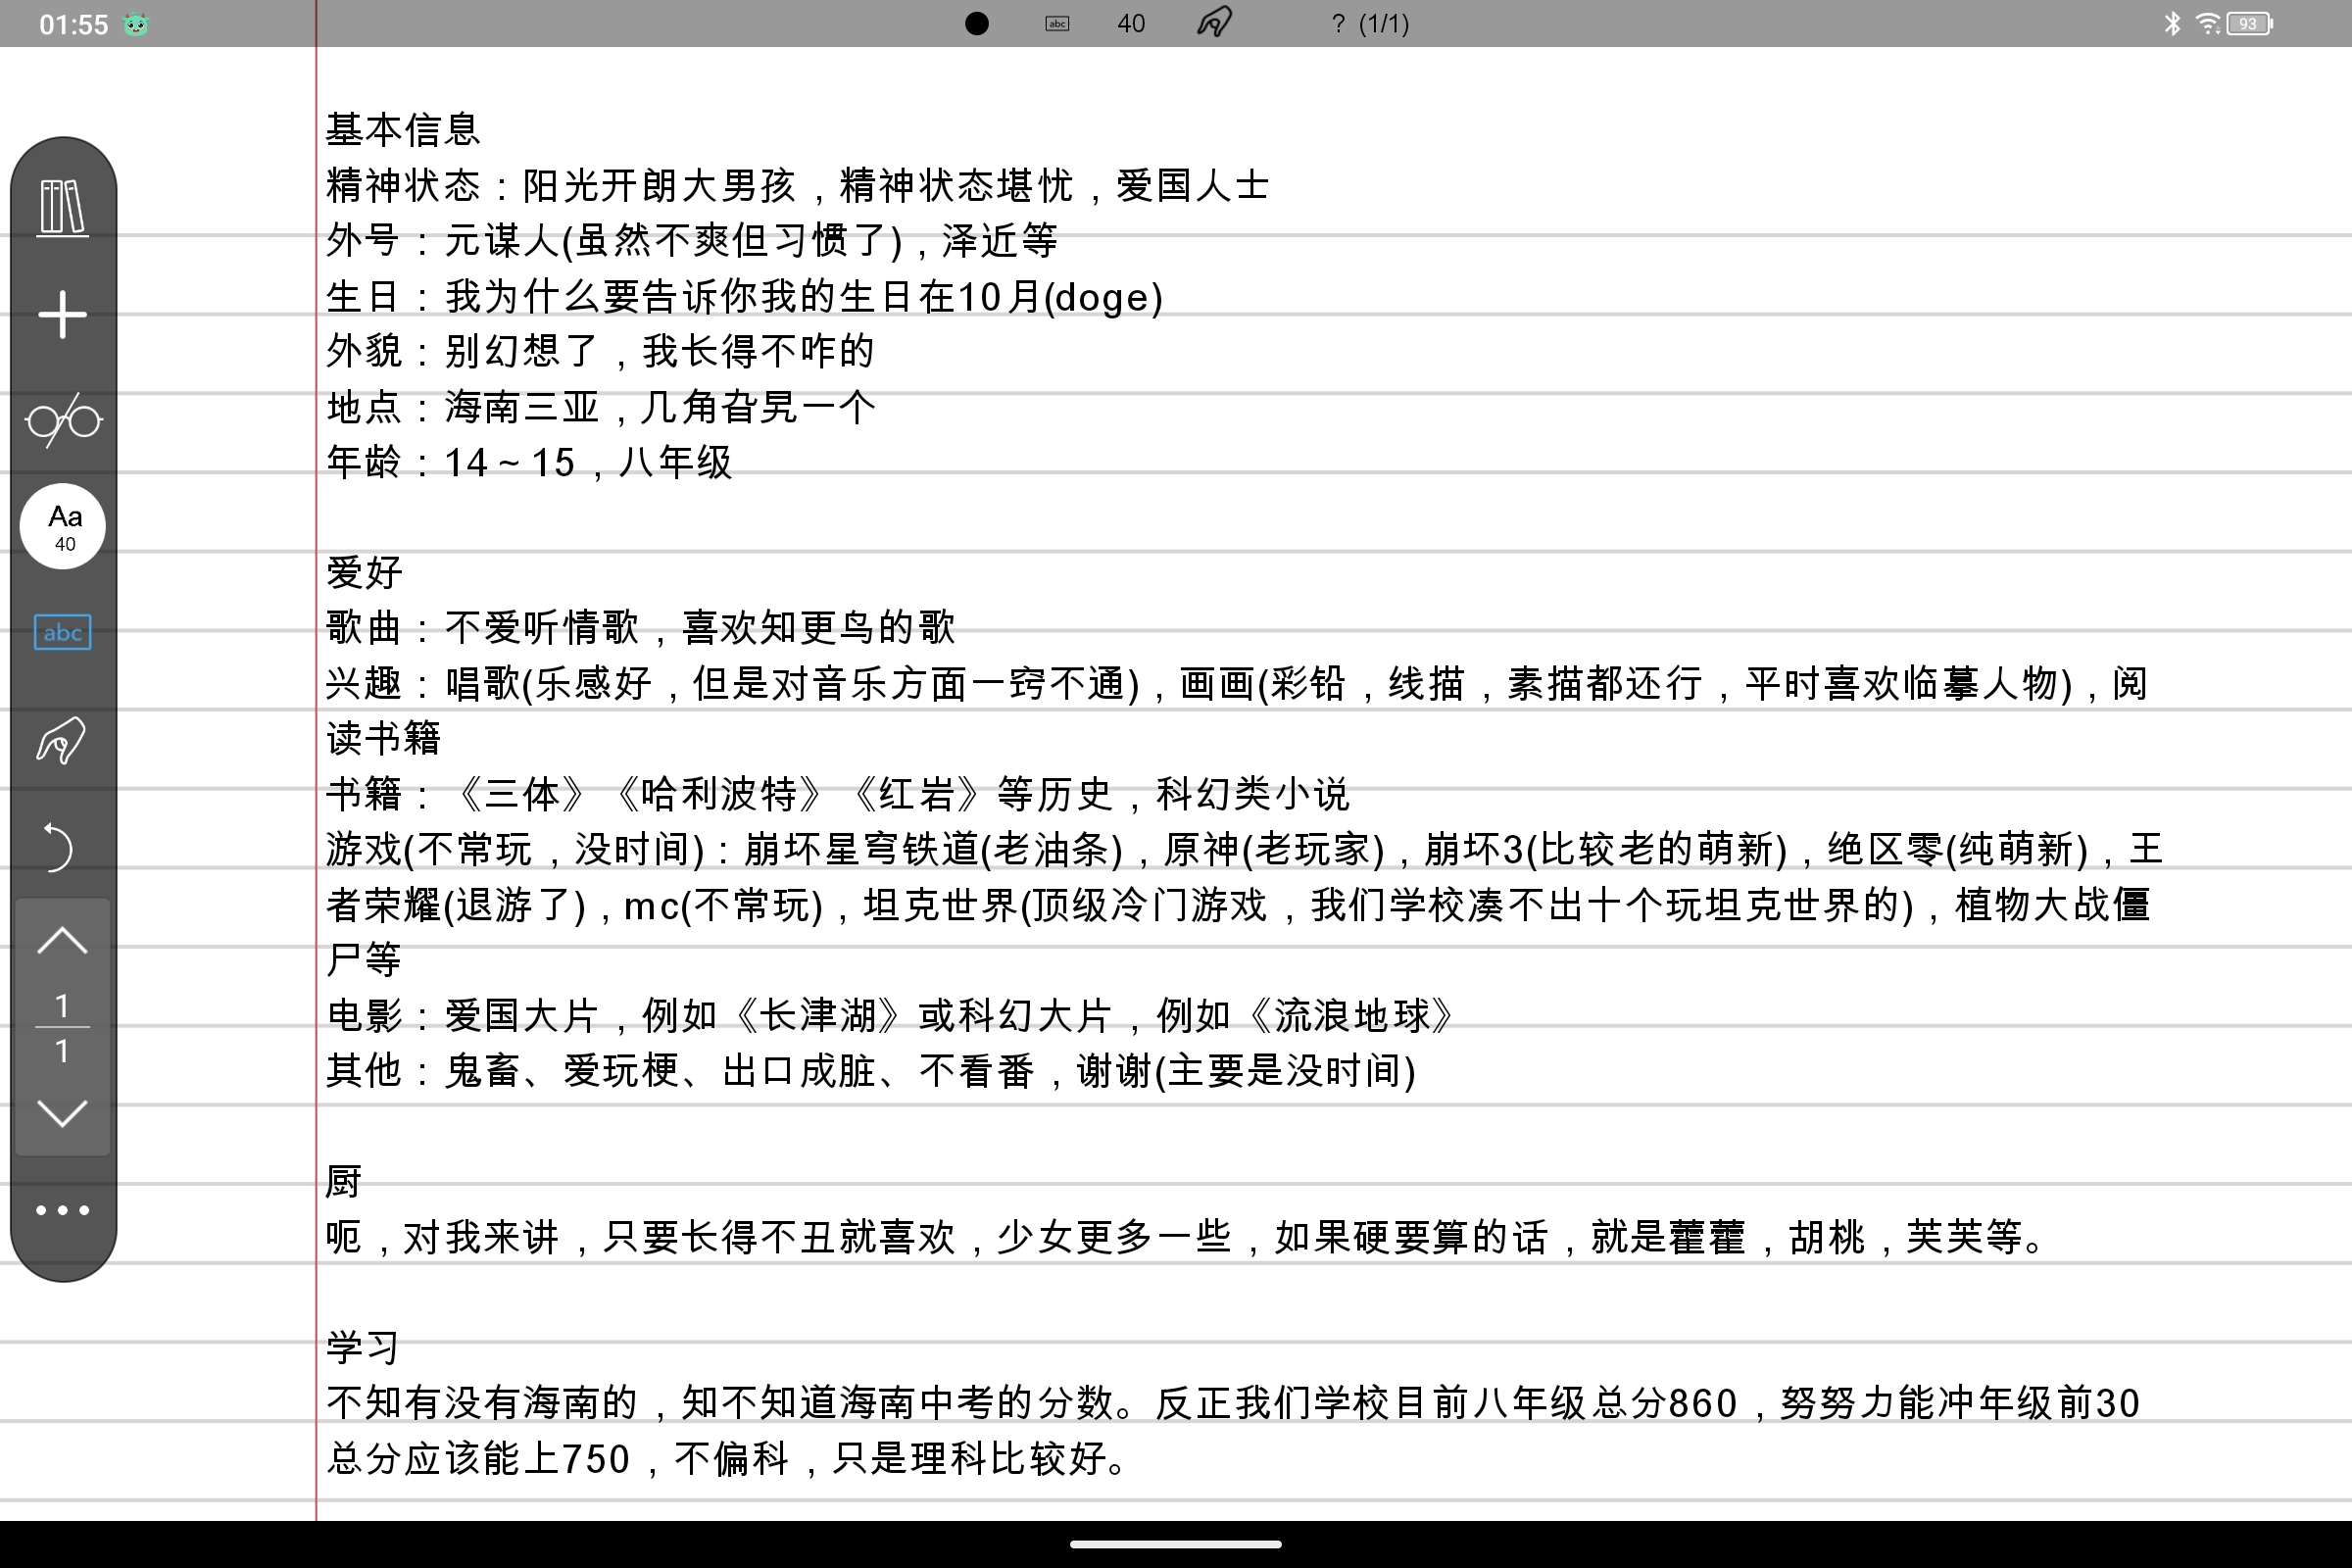The image size is (2352, 1568).
Task: Tap the Bluetooth status icon
Action: tap(2172, 23)
